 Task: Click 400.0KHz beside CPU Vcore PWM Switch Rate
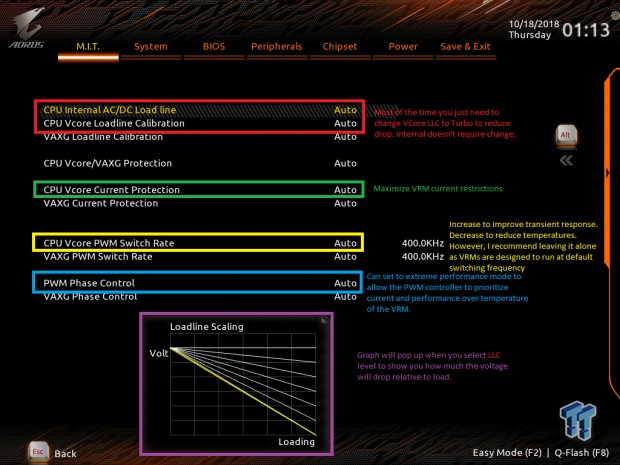click(423, 243)
